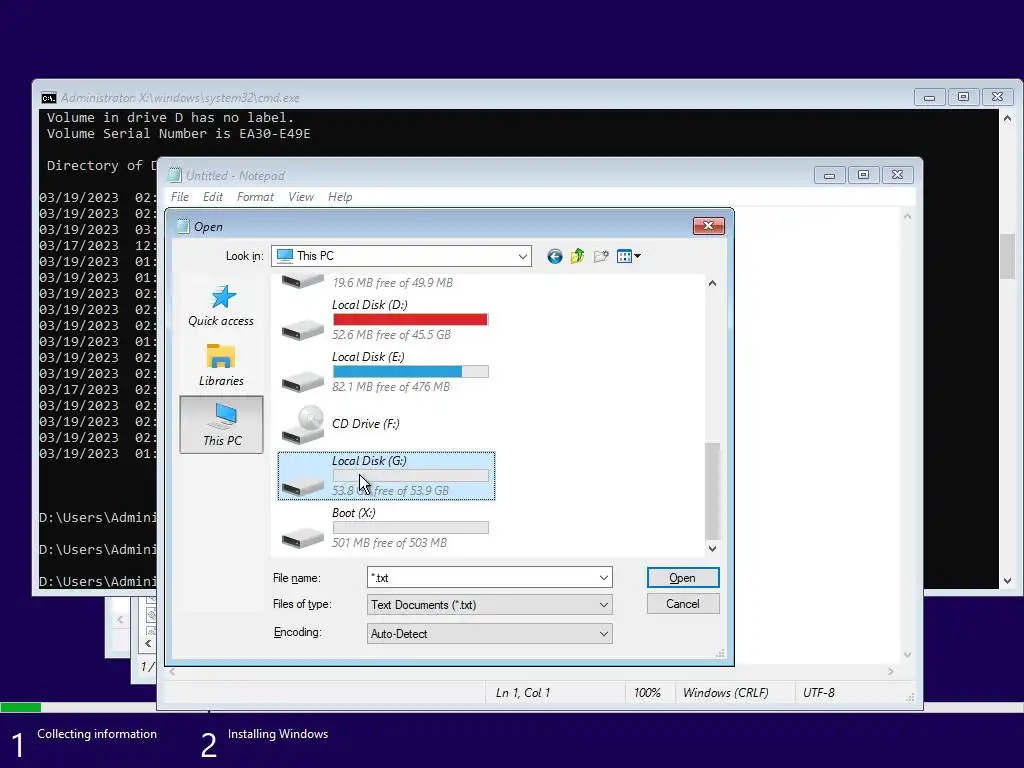Click the UTF-8 status bar entry
Screen dimensions: 1024x768
click(x=819, y=692)
